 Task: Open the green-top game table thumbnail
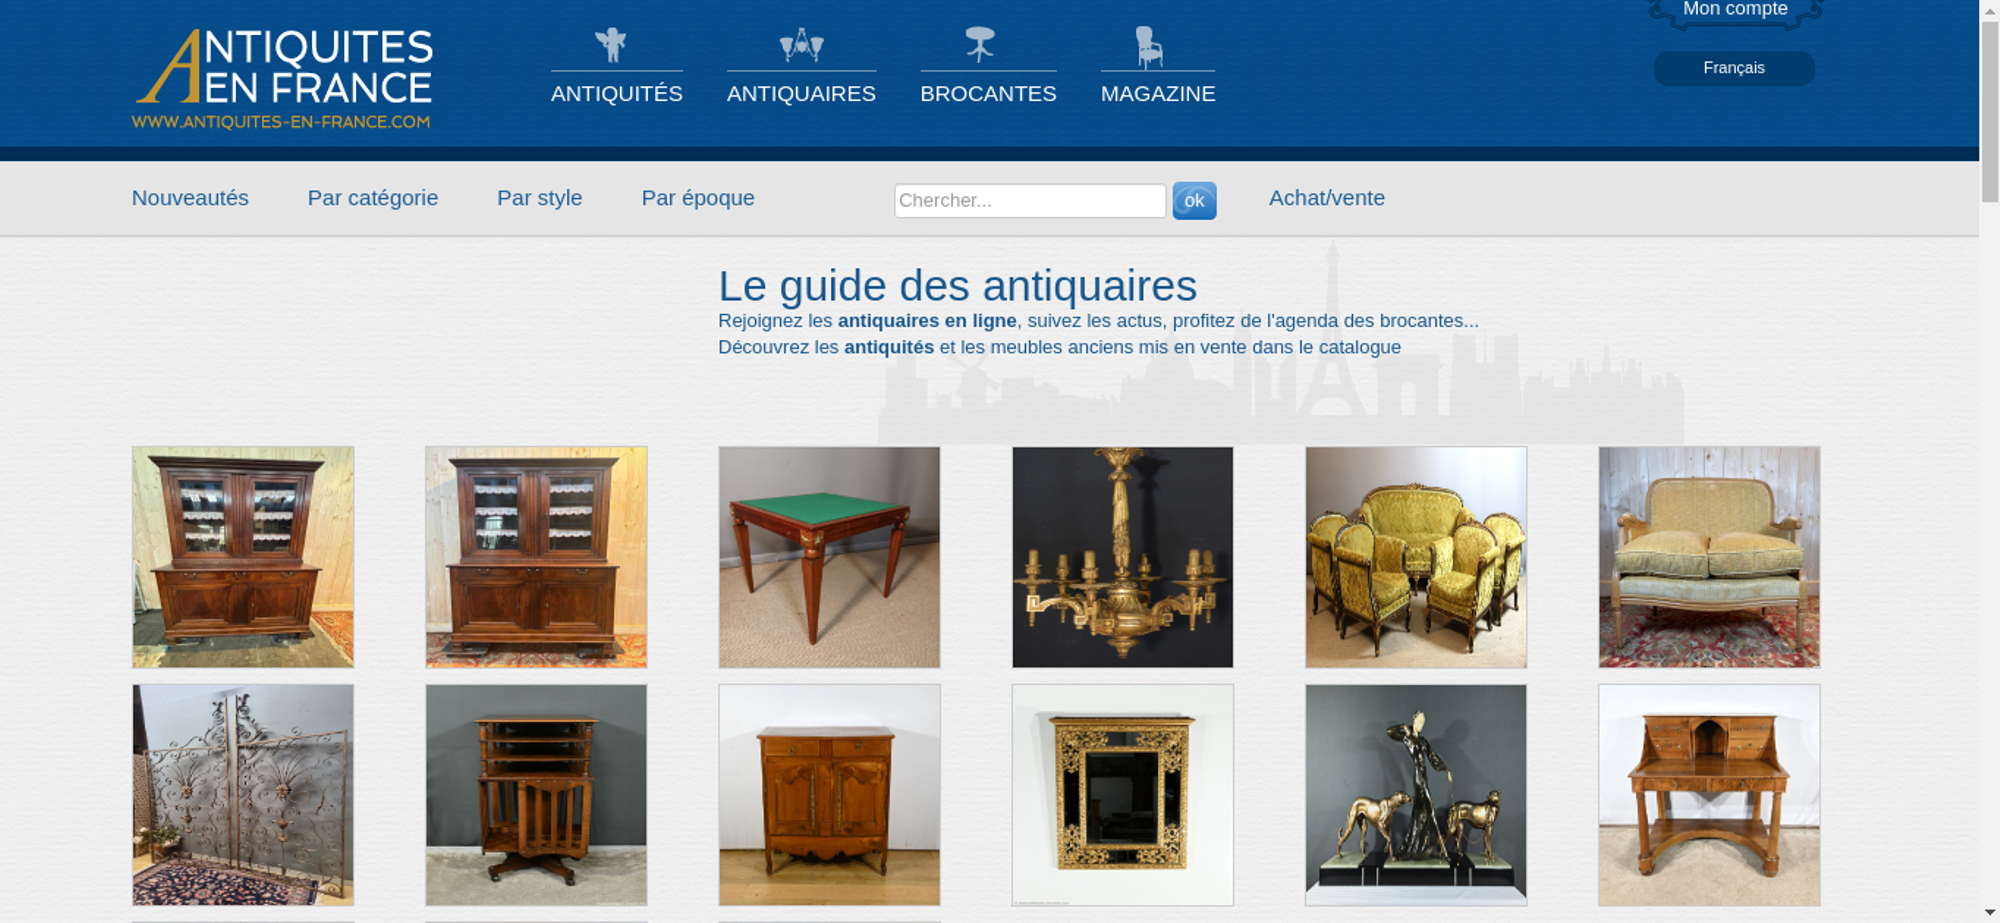(829, 557)
